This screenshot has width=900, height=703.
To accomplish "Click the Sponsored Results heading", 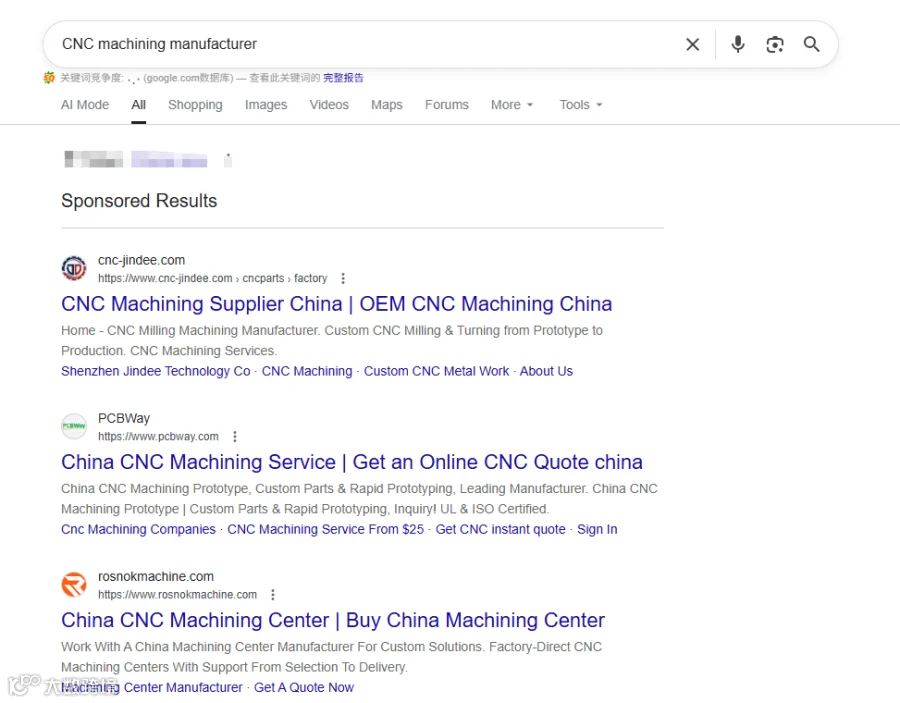I will (x=139, y=201).
